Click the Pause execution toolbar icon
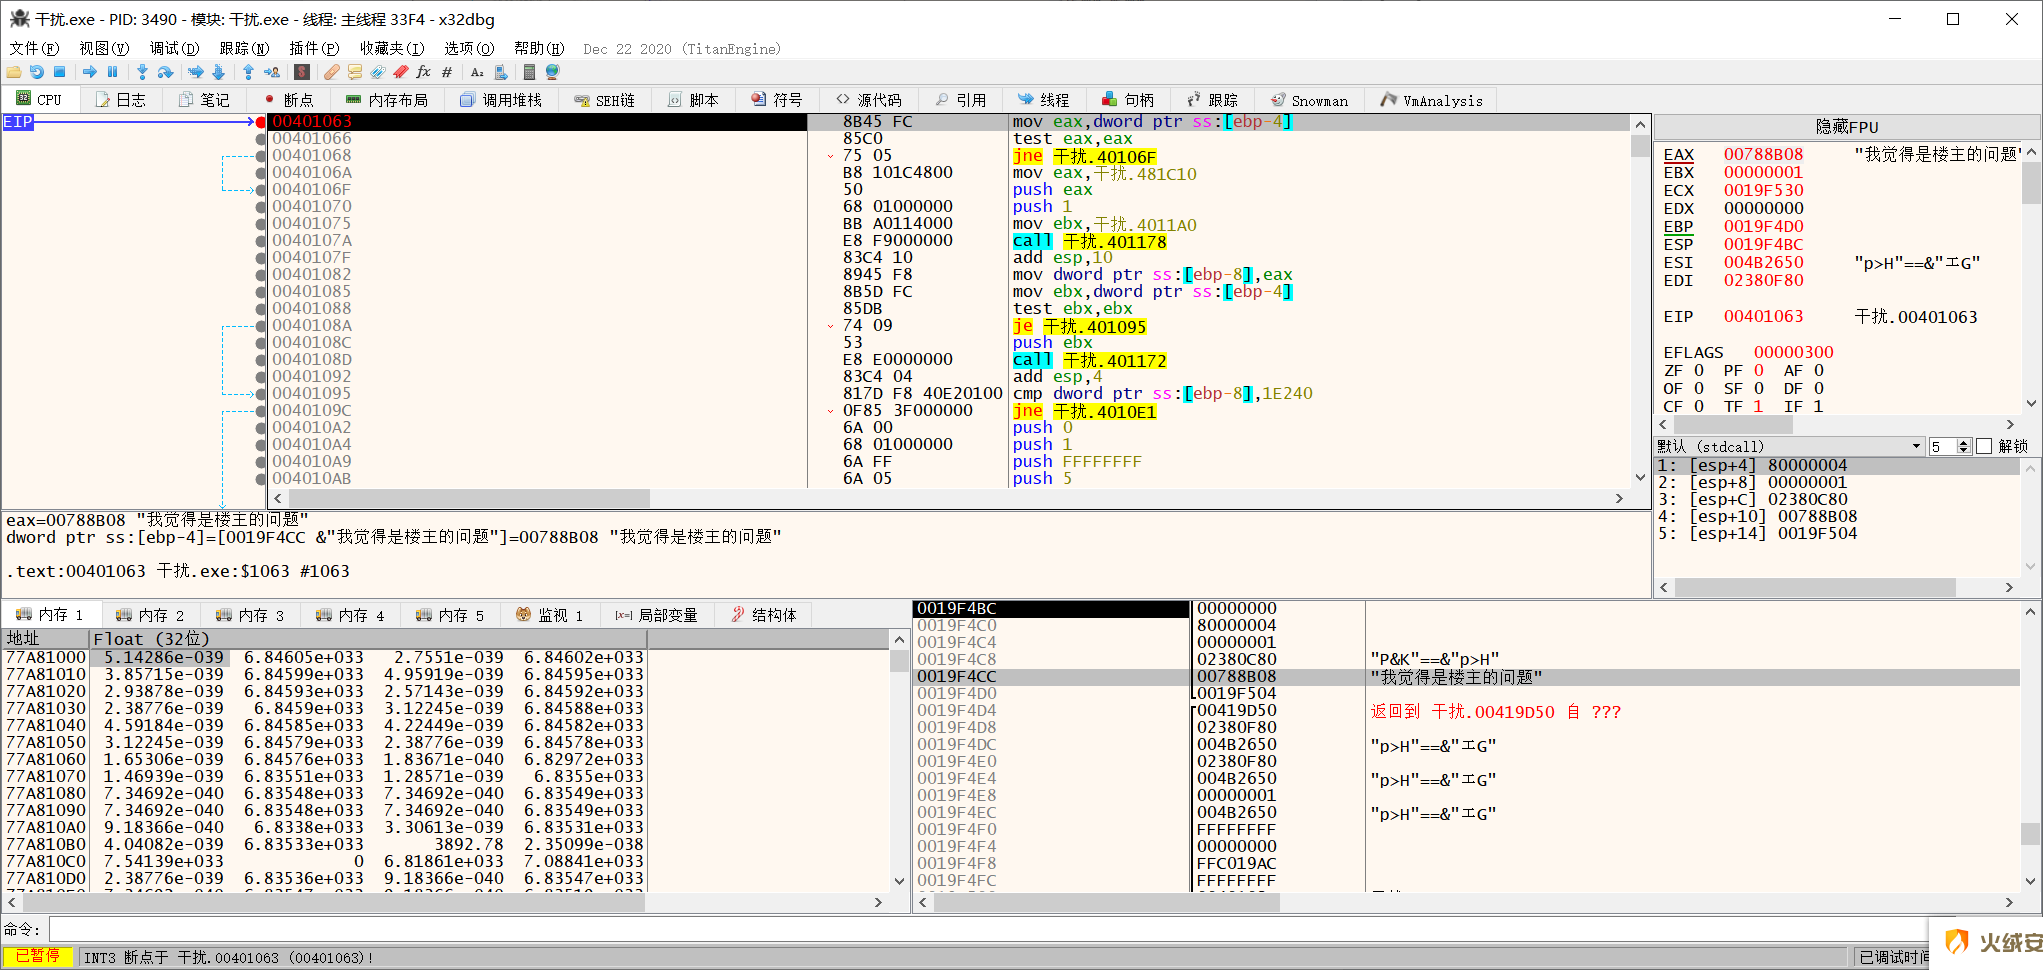2043x970 pixels. pos(112,72)
